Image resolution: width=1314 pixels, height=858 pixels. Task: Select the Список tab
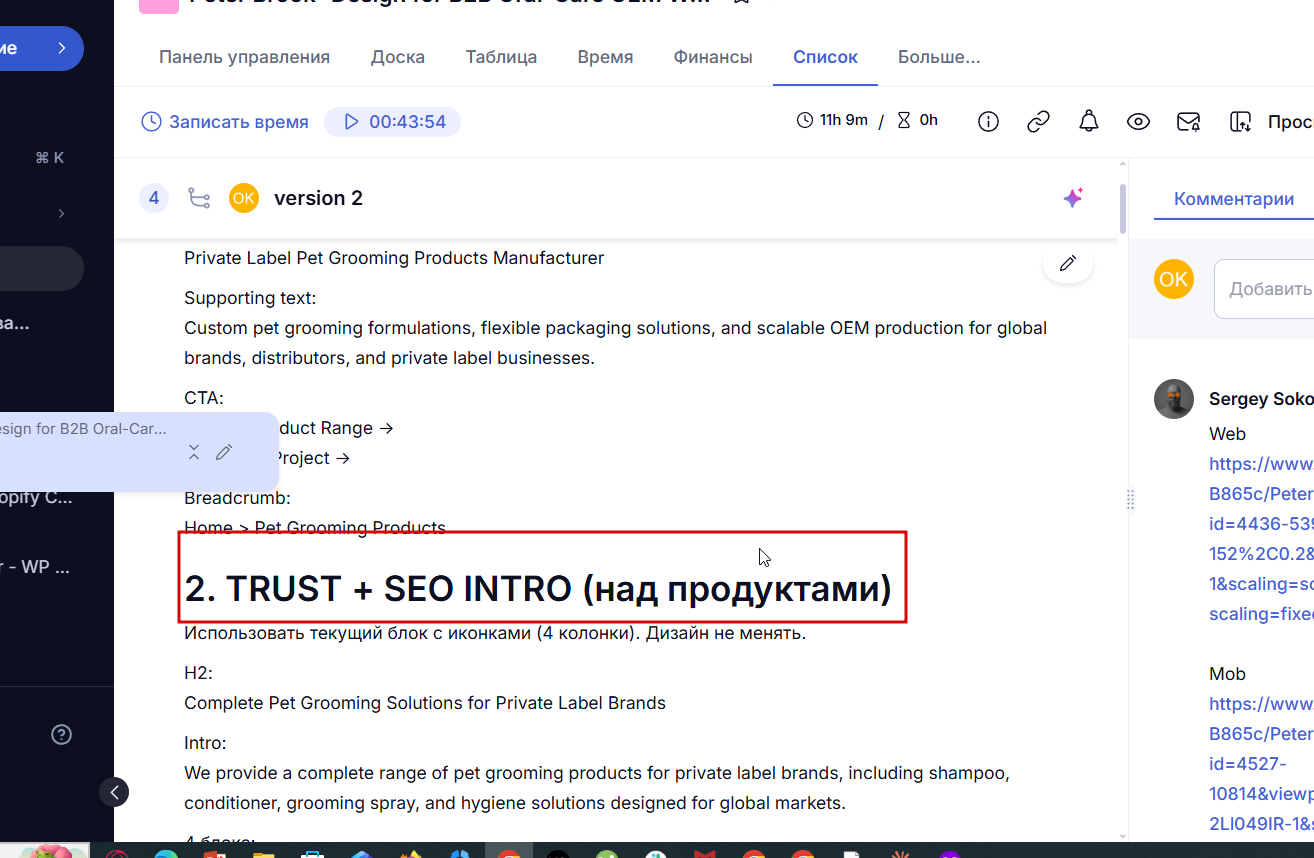coord(825,57)
